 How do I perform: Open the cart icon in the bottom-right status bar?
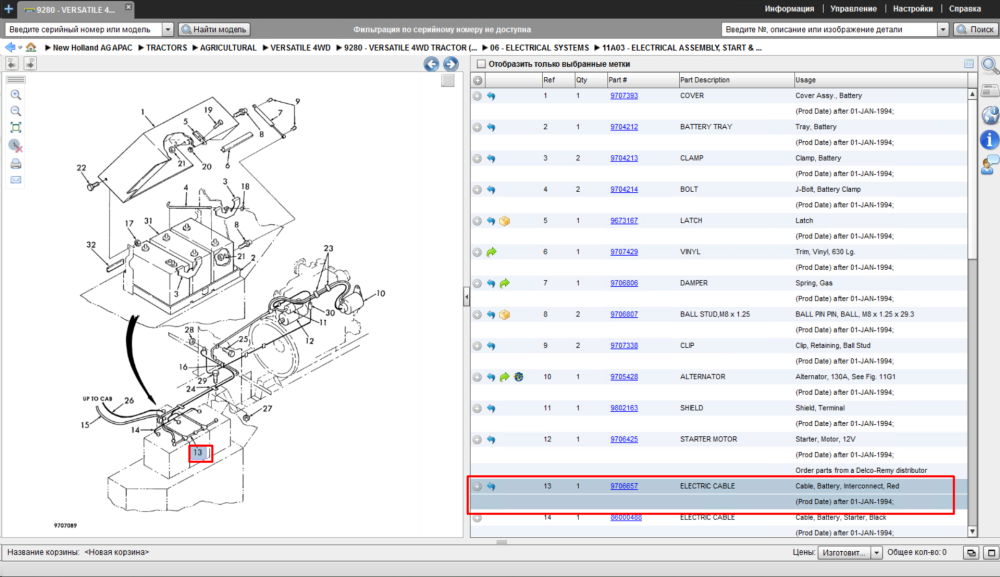[971, 553]
